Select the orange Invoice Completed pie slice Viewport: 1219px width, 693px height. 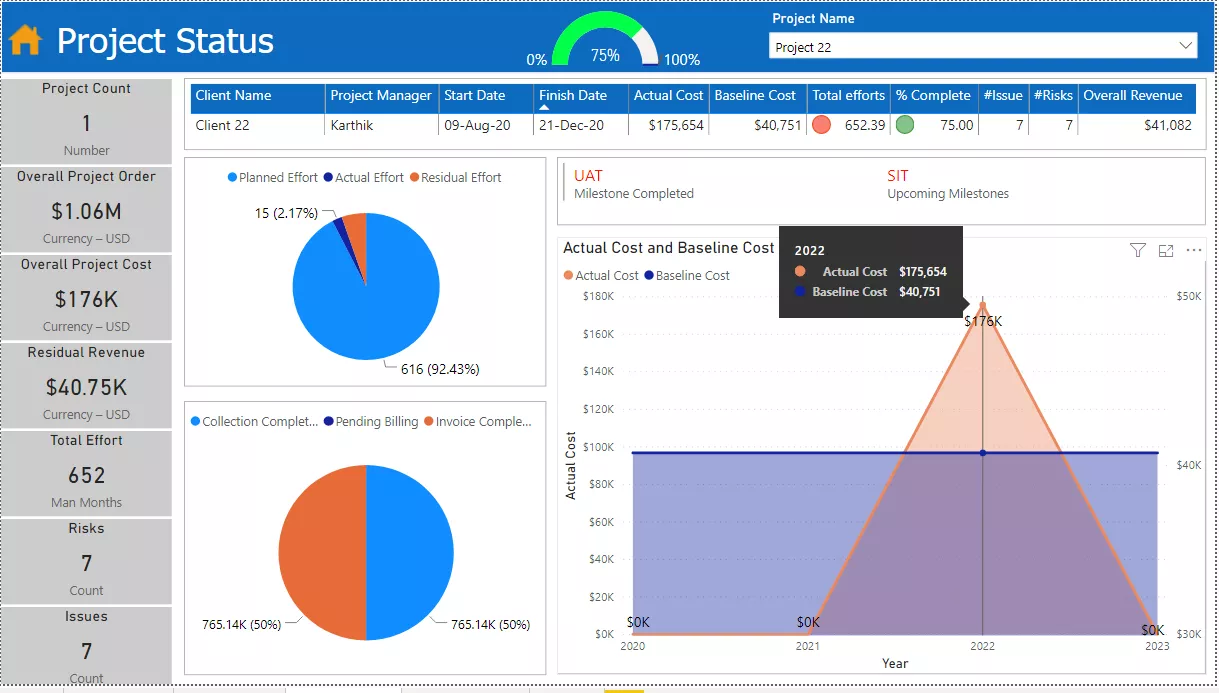320,552
